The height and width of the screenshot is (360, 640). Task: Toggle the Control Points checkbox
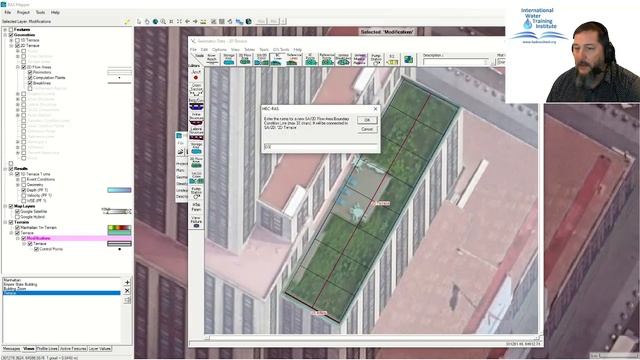[x=36, y=249]
